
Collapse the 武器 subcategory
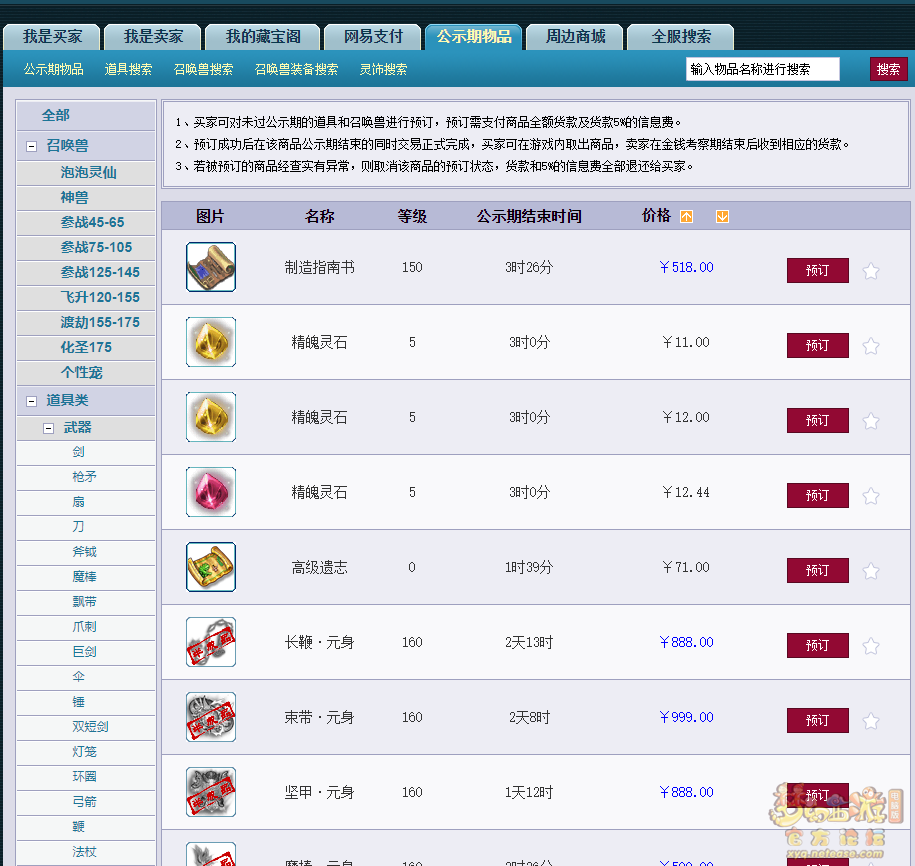(48, 428)
